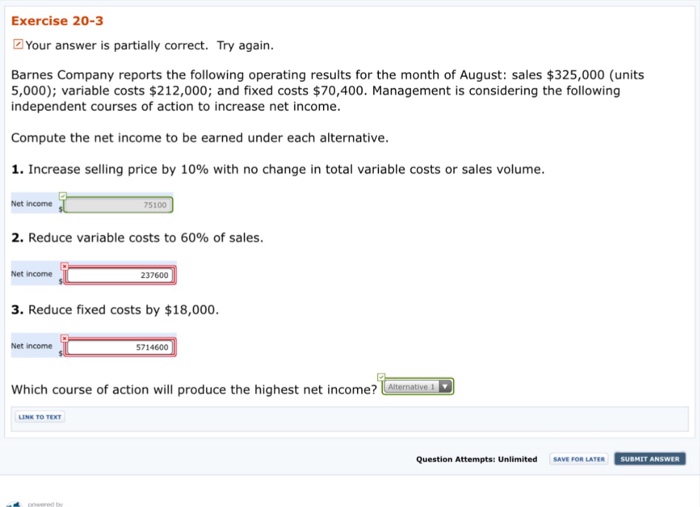Click the Net income label for alternative 2

31,274
